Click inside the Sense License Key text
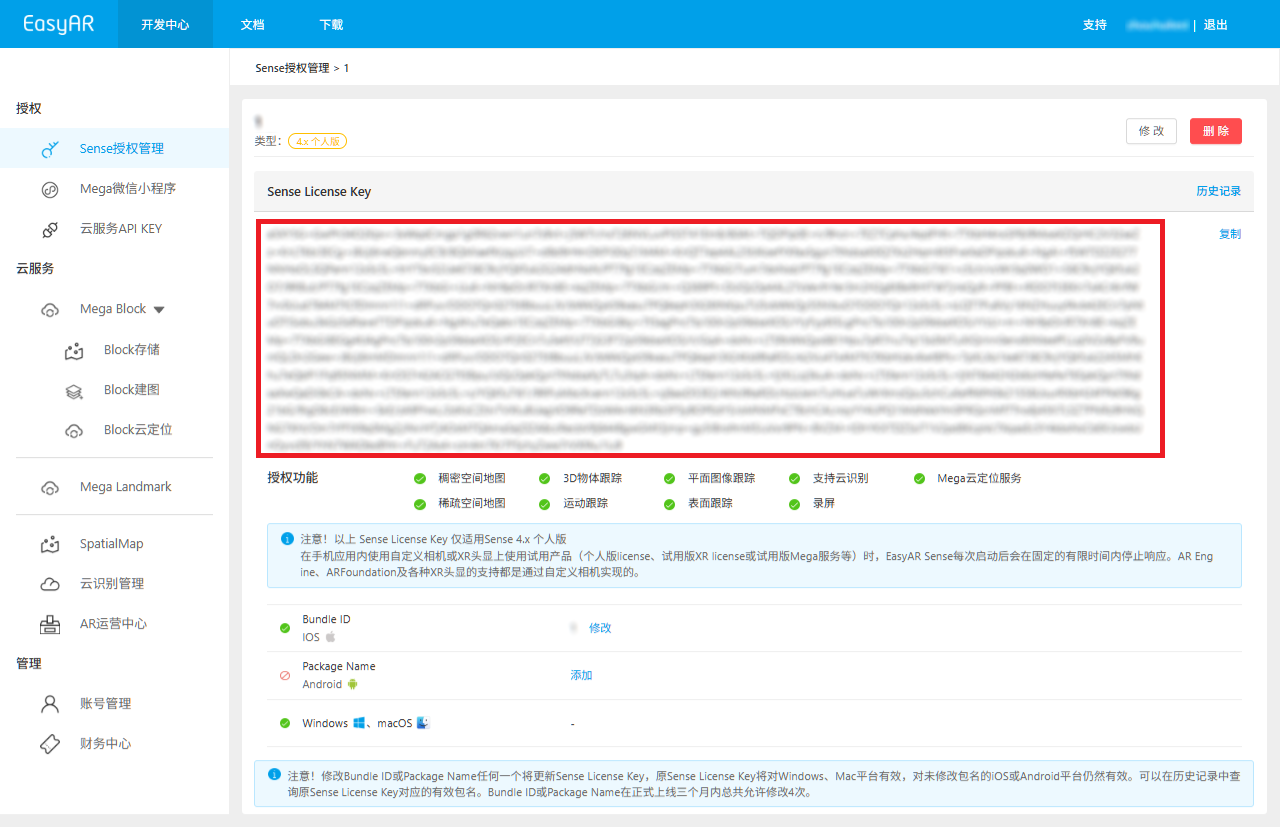Viewport: 1280px width, 827px height. [x=710, y=339]
